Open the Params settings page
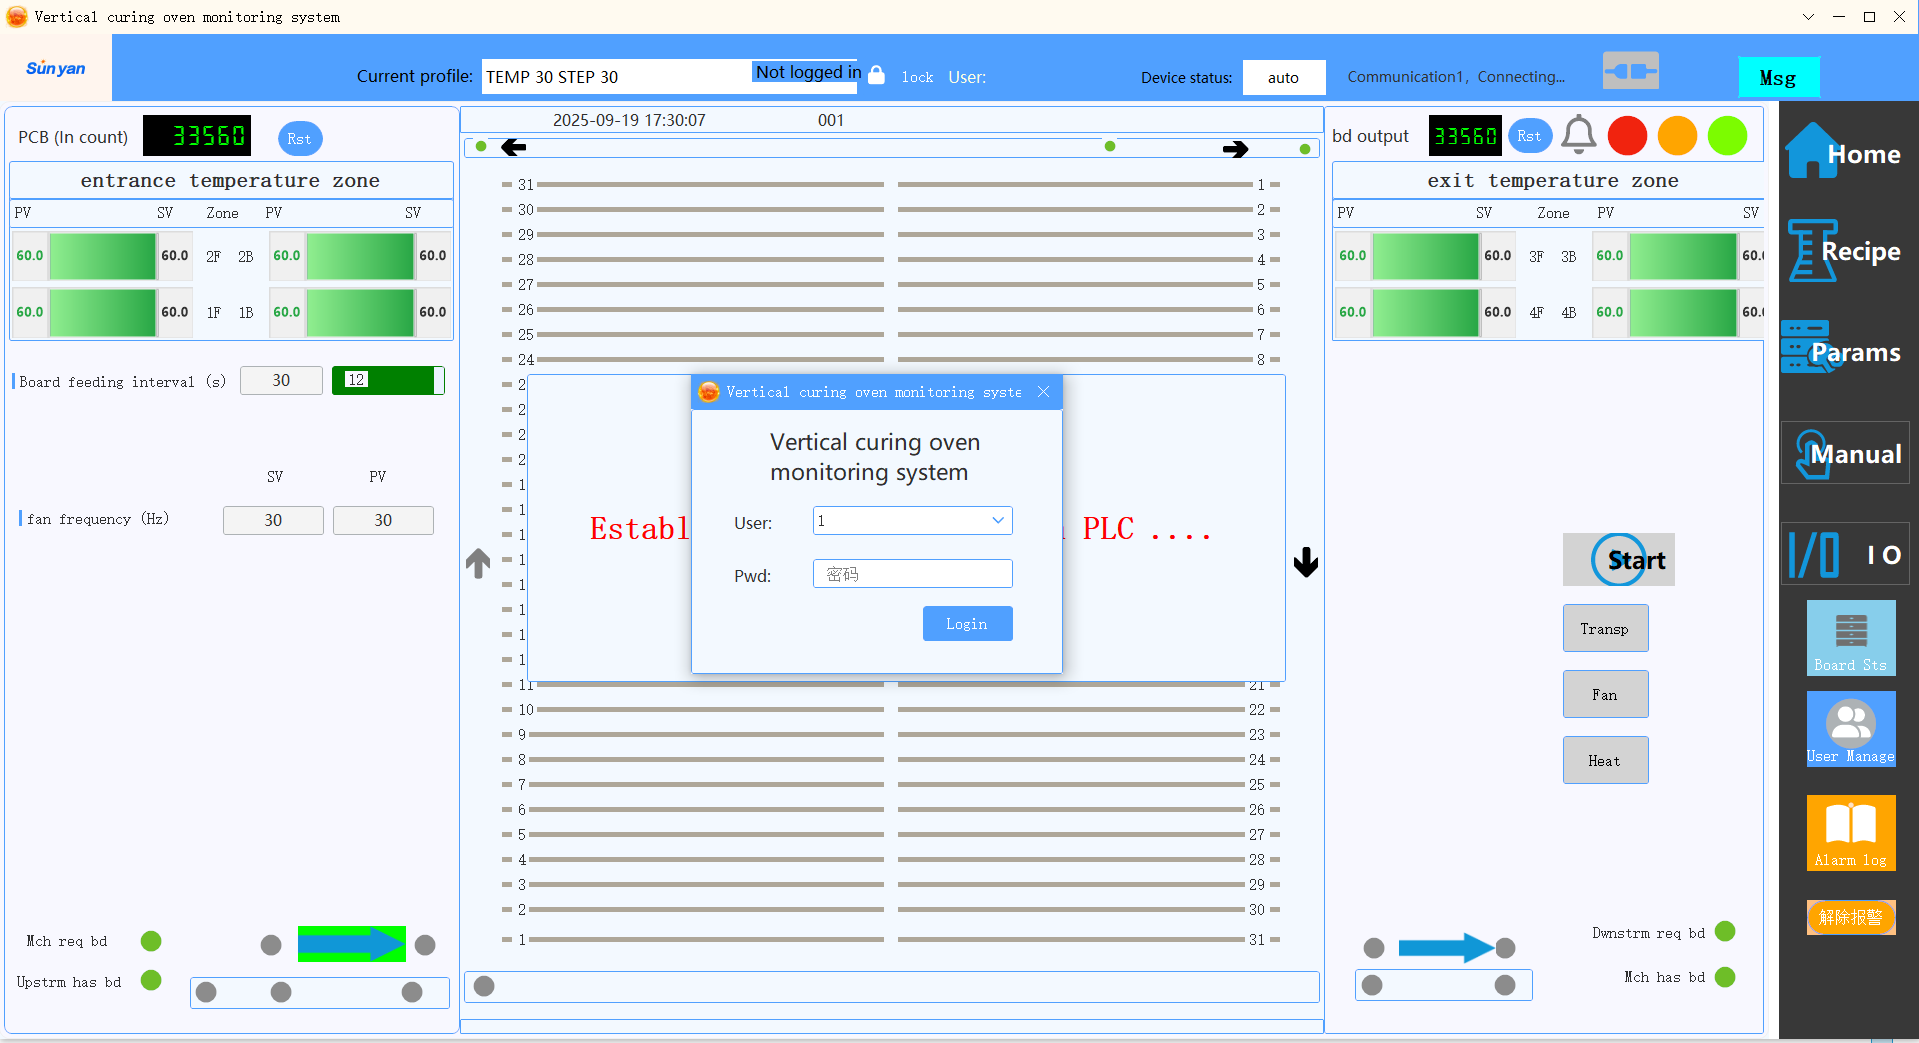 (x=1843, y=351)
